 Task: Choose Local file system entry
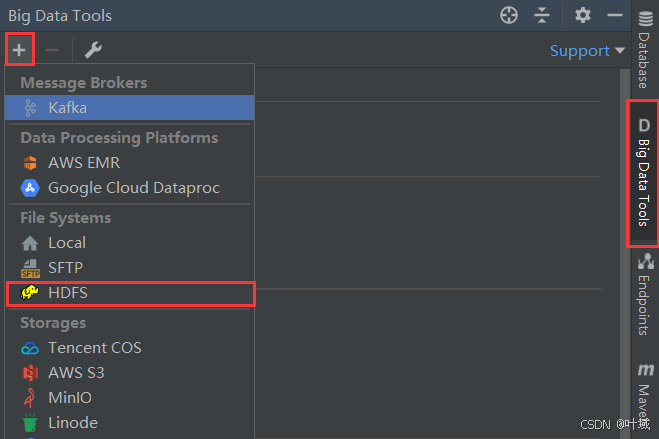pos(66,242)
